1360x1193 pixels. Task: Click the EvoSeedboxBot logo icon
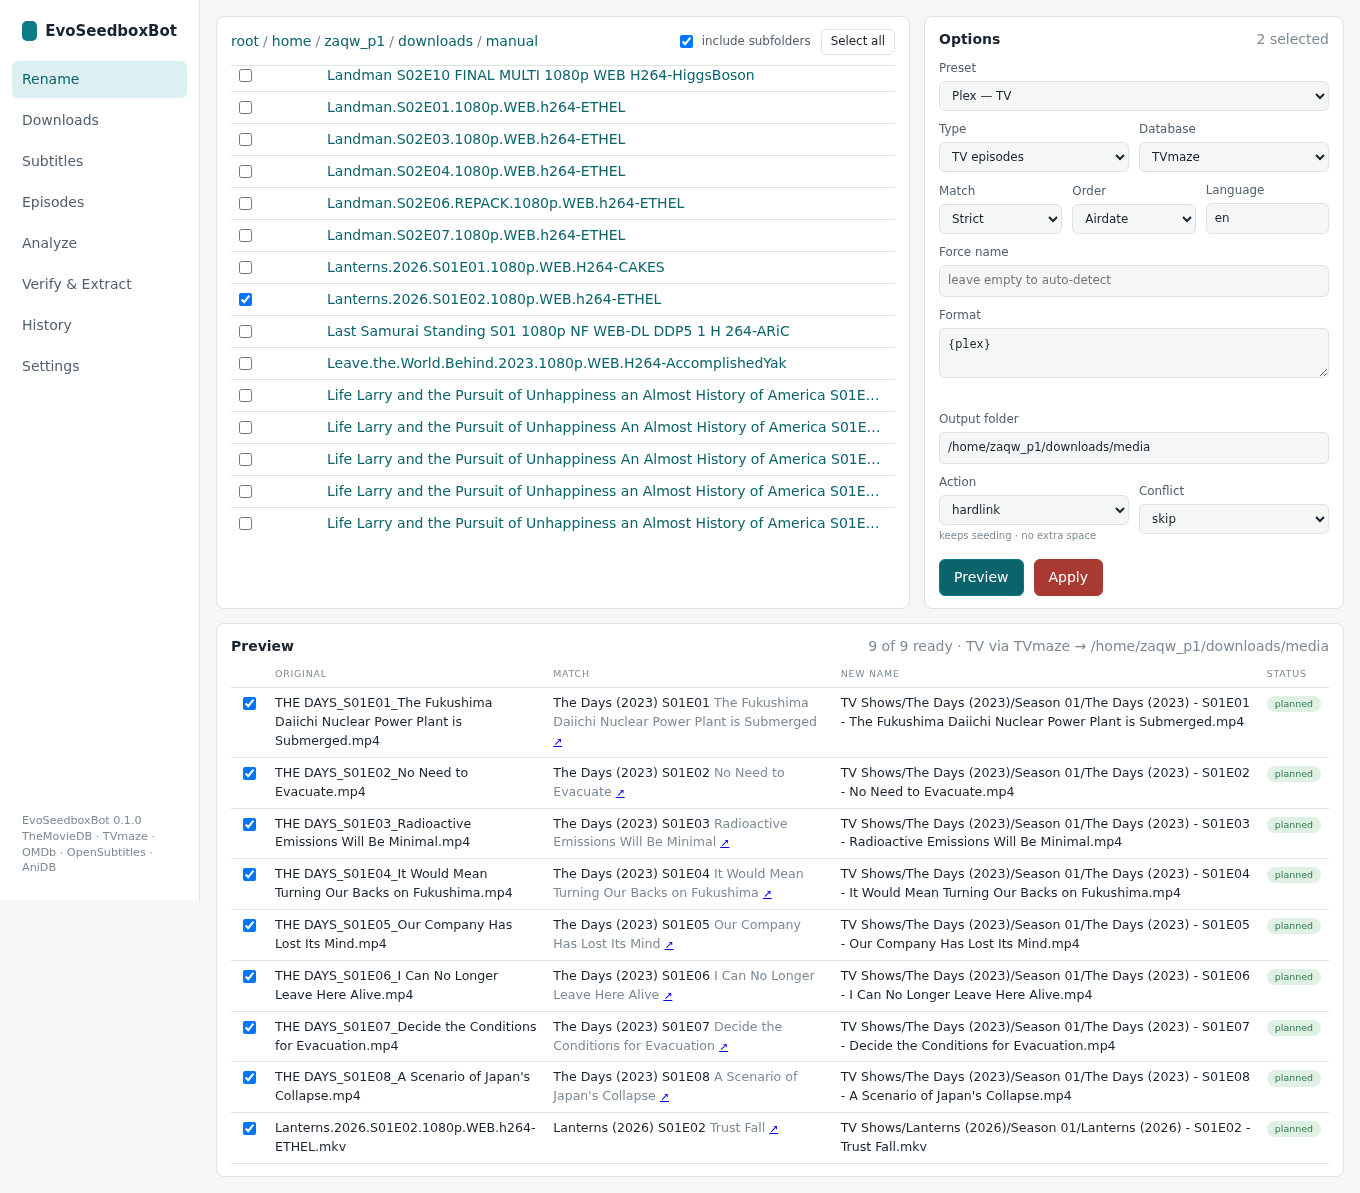[x=29, y=31]
